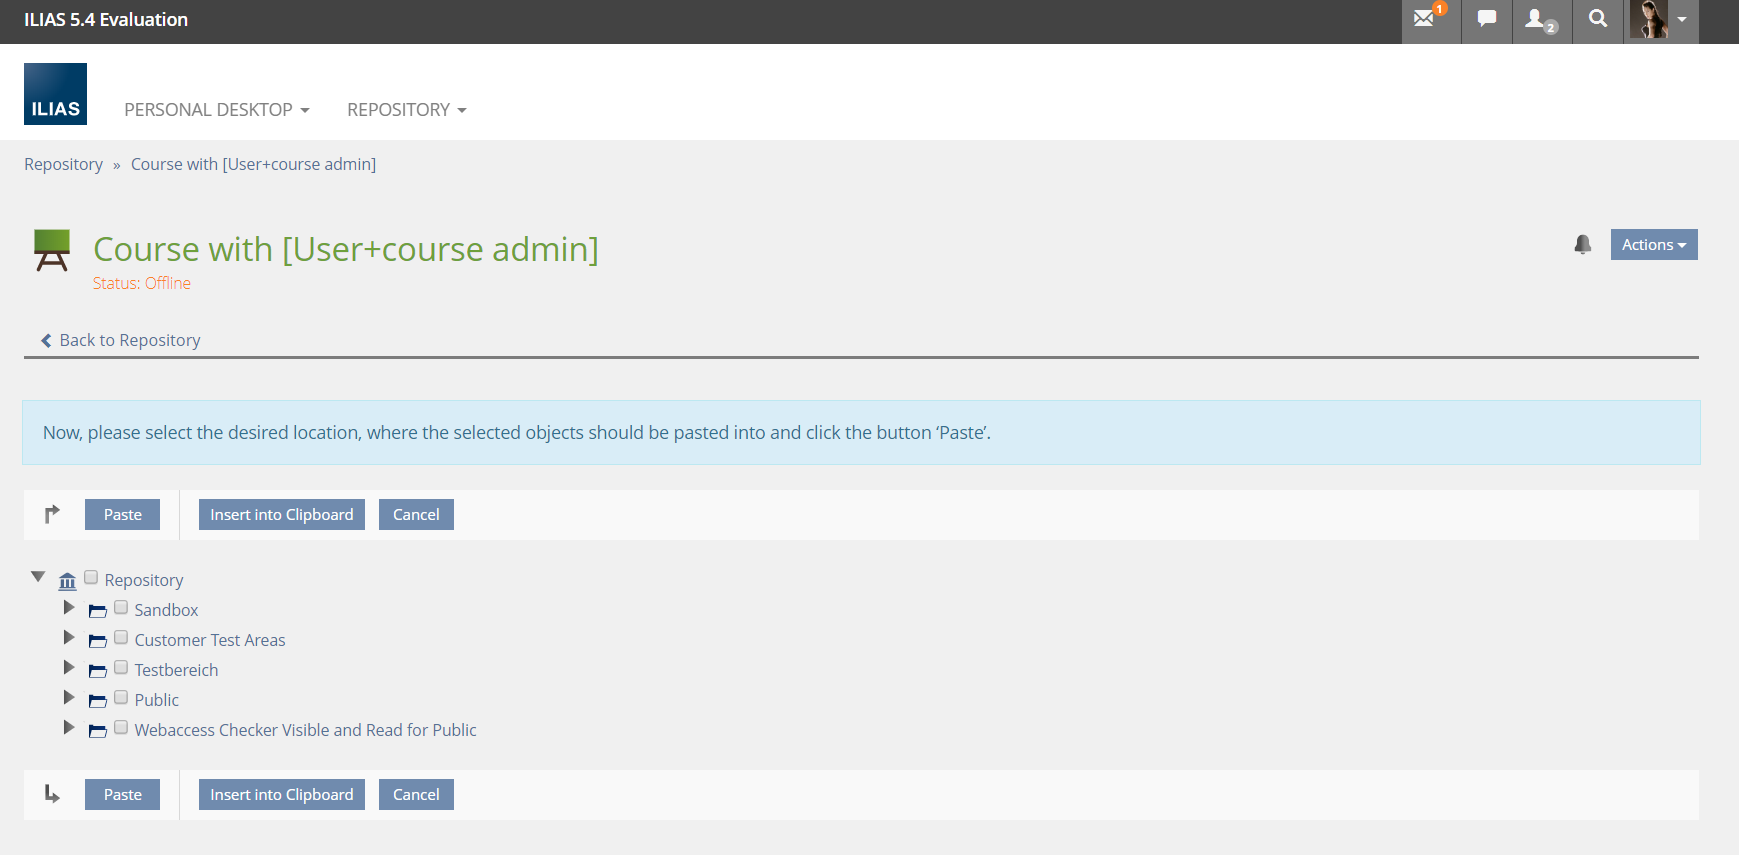The width and height of the screenshot is (1739, 855).
Task: Check the Customer Test Areas checkbox
Action: coord(121,637)
